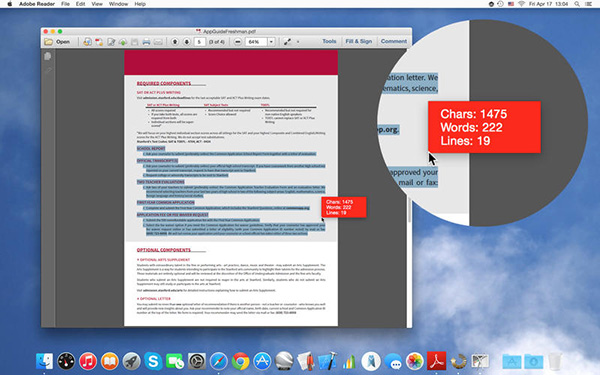Open the Adobe Reader menu
Viewport: 600px width, 375px height.
[37, 4]
